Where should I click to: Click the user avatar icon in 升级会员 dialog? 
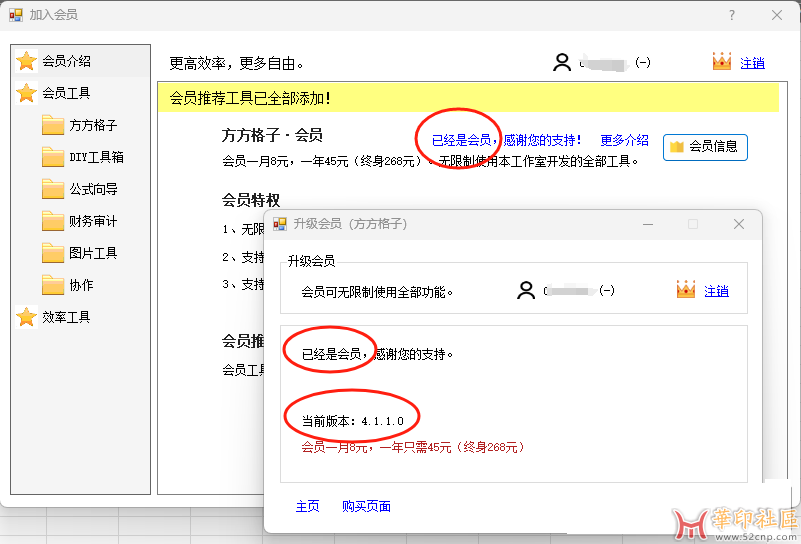pos(526,290)
